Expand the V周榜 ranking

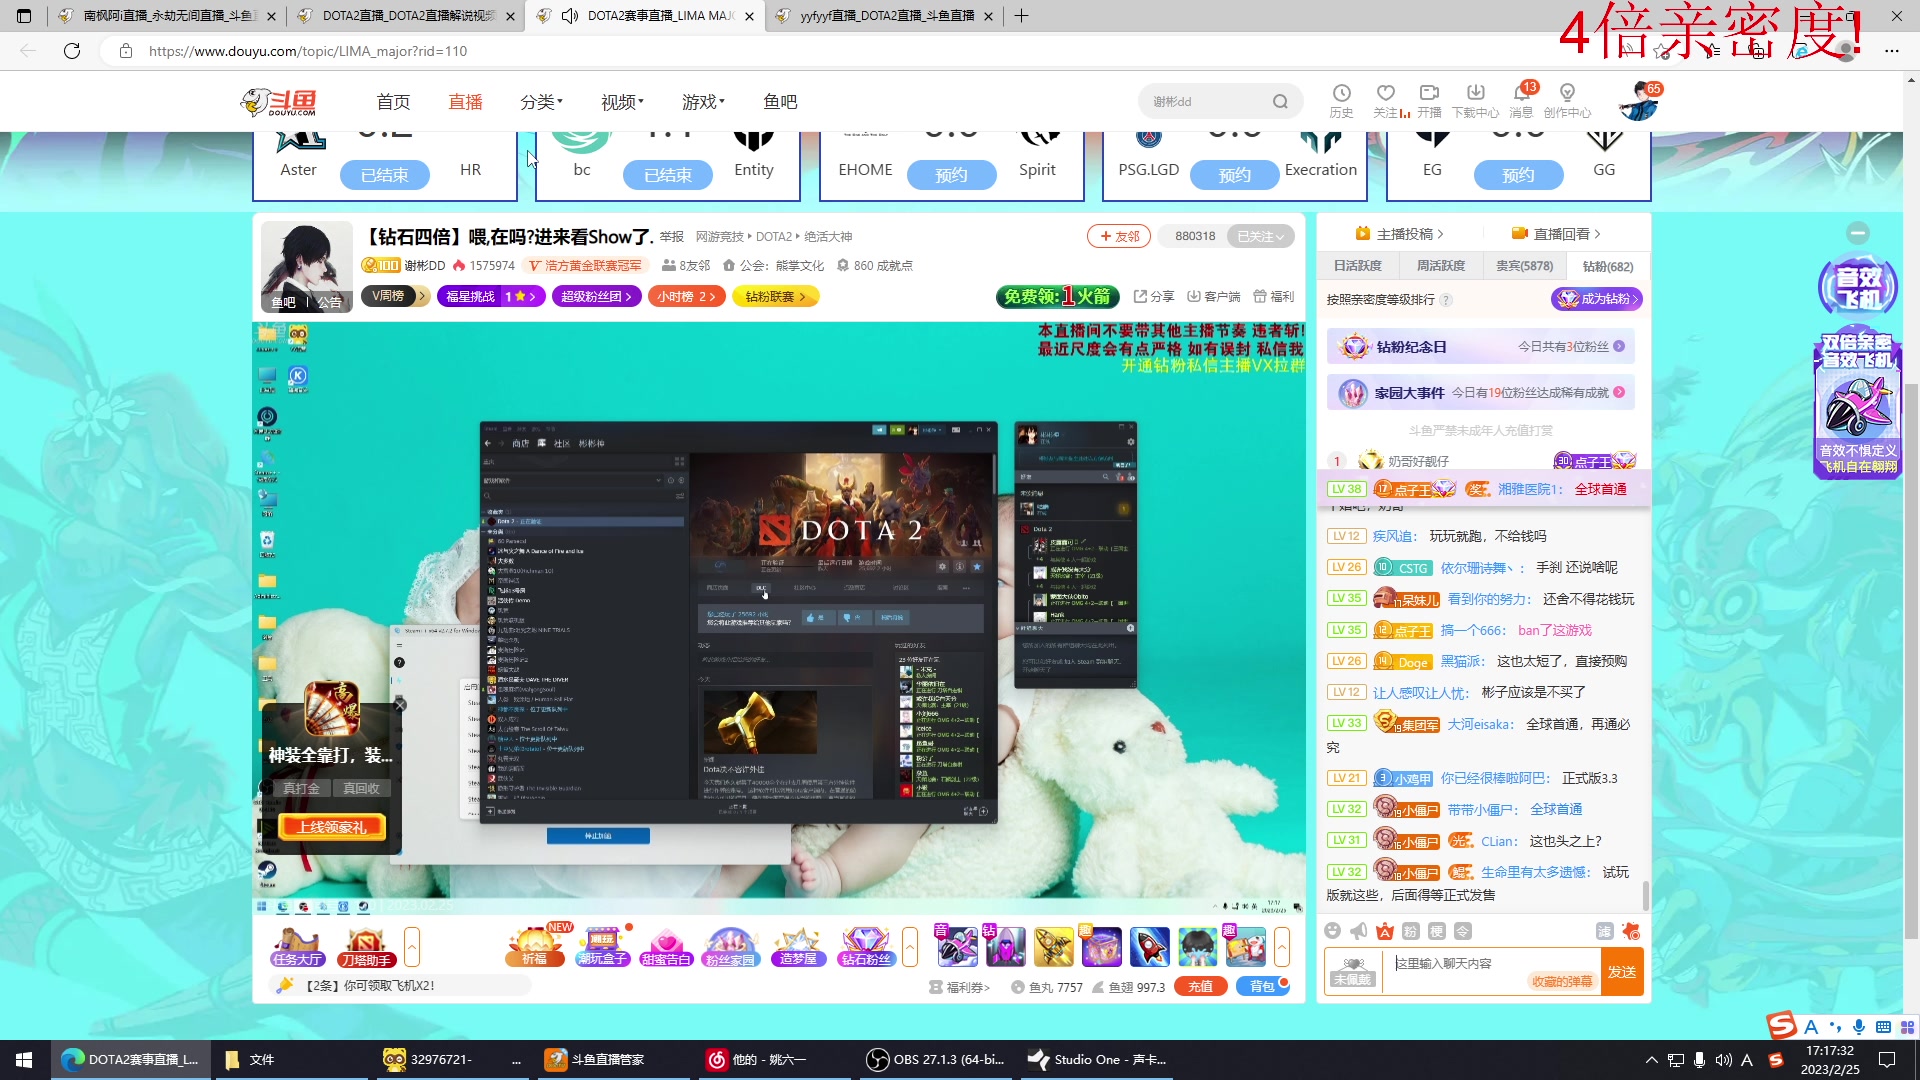(x=394, y=296)
